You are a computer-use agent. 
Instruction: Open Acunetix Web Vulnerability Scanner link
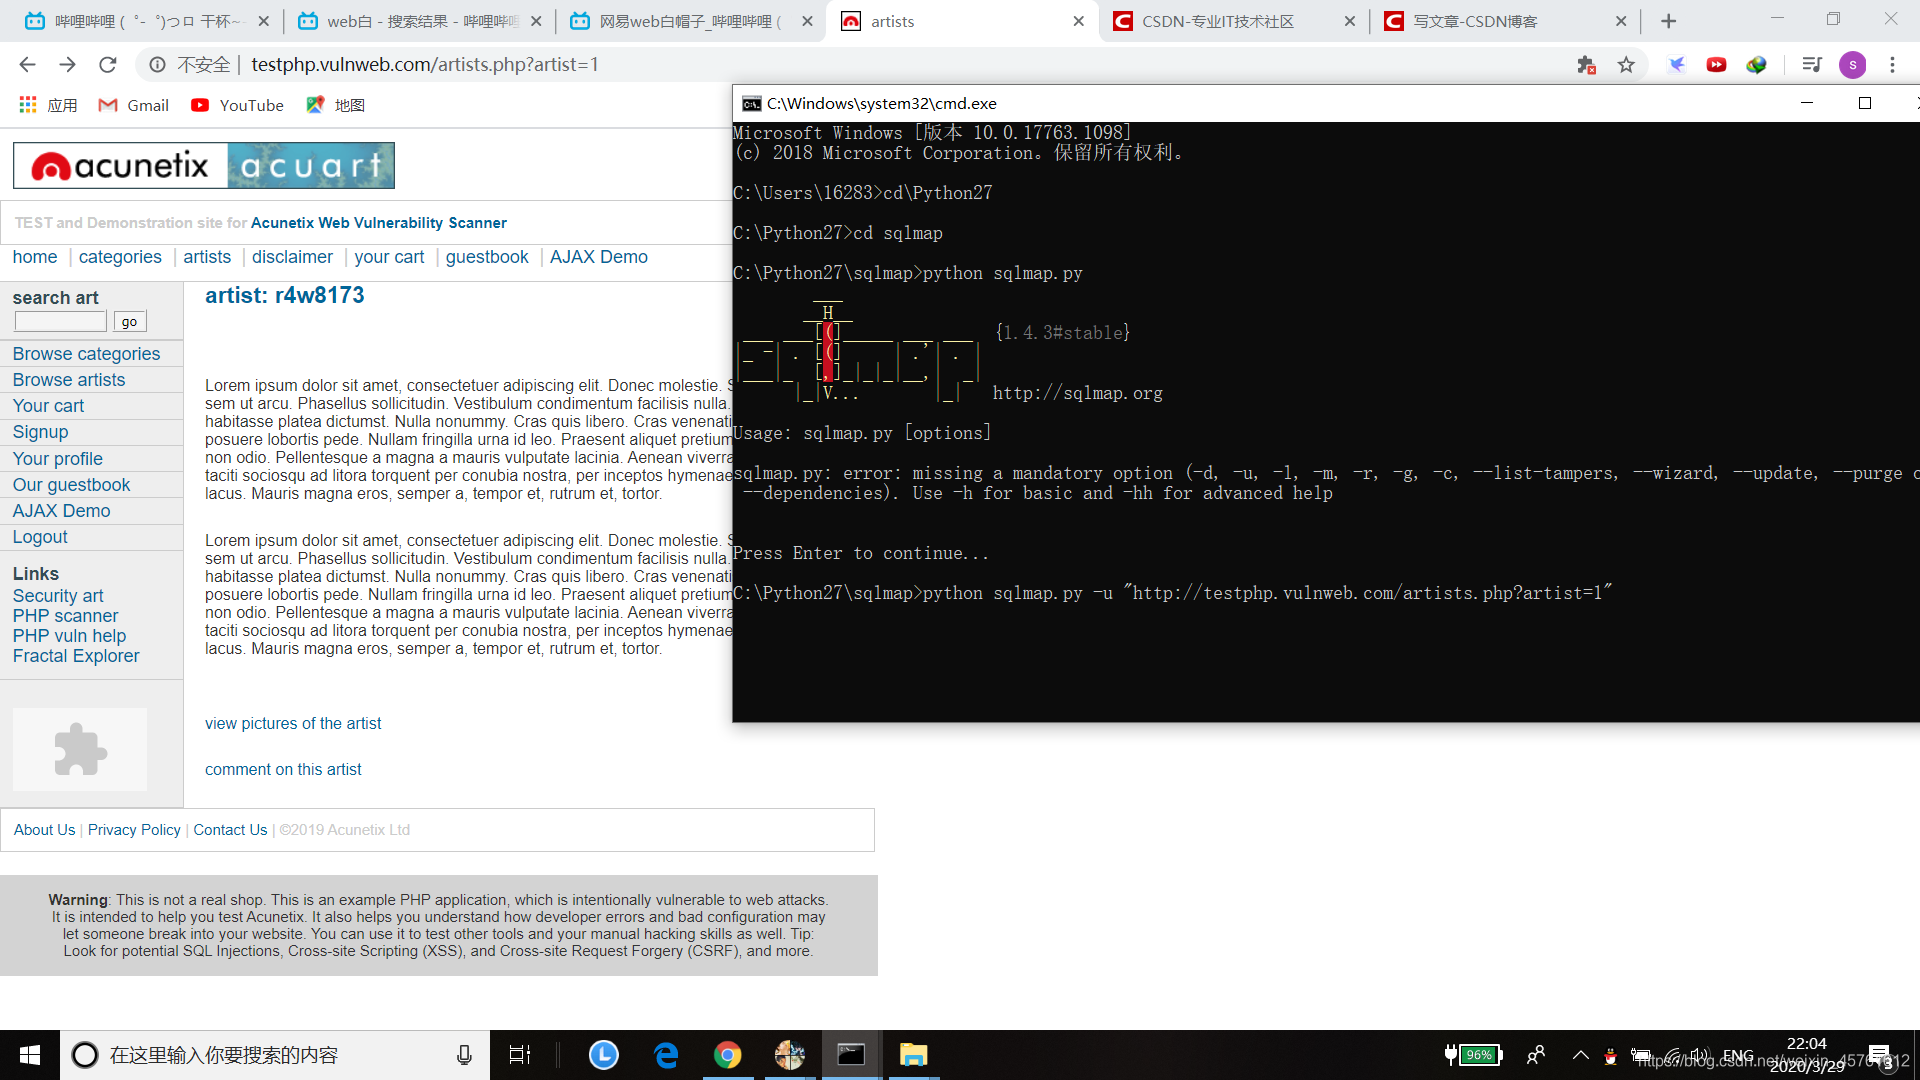pyautogui.click(x=378, y=223)
